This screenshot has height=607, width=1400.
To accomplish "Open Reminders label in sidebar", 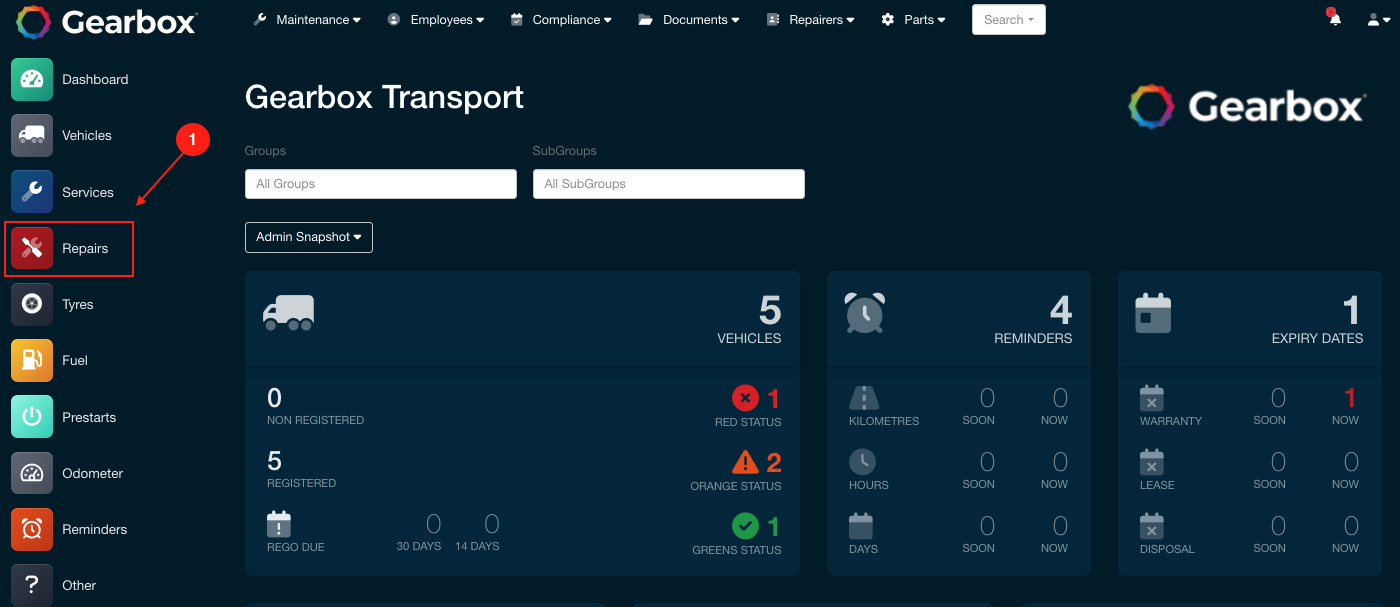I will (95, 529).
